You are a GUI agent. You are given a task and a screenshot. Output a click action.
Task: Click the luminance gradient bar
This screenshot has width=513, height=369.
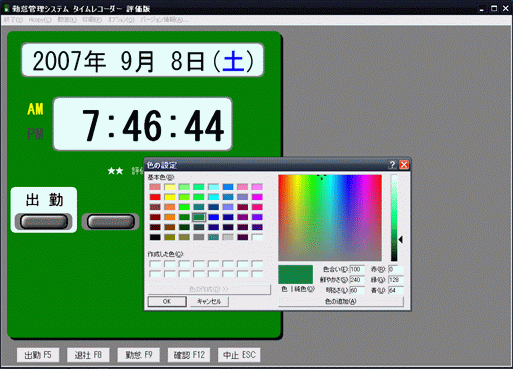[x=394, y=218]
